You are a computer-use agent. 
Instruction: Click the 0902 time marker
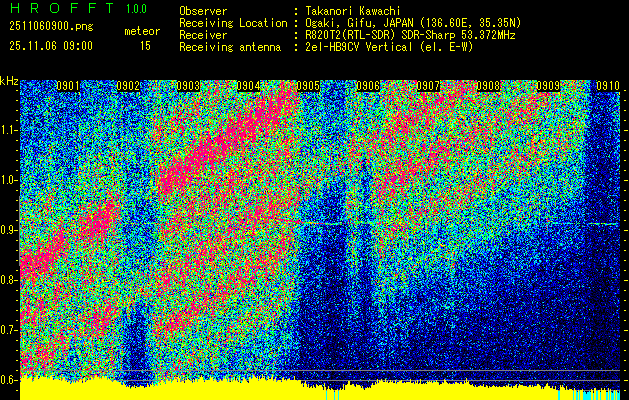pos(128,86)
